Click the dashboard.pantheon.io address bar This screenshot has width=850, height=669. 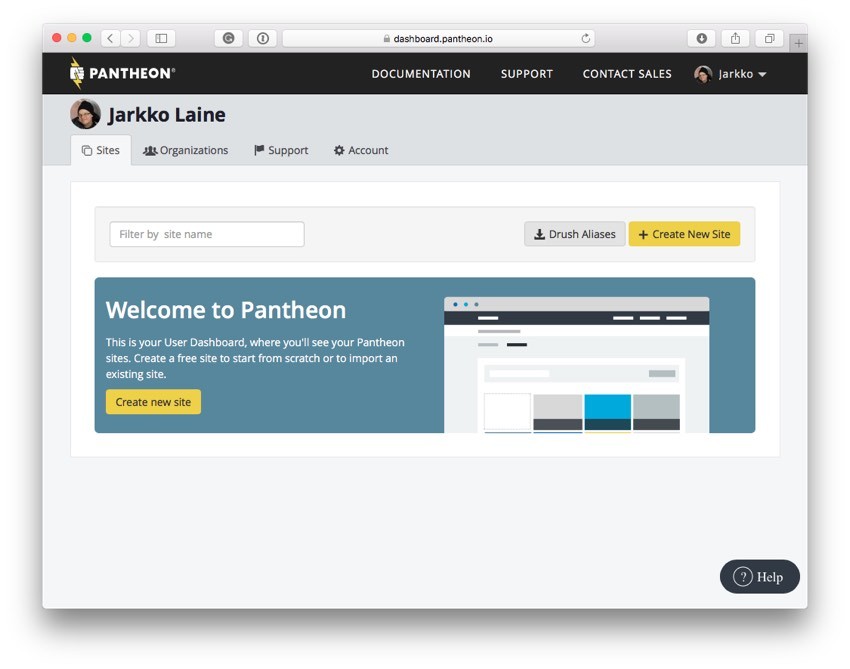[439, 38]
